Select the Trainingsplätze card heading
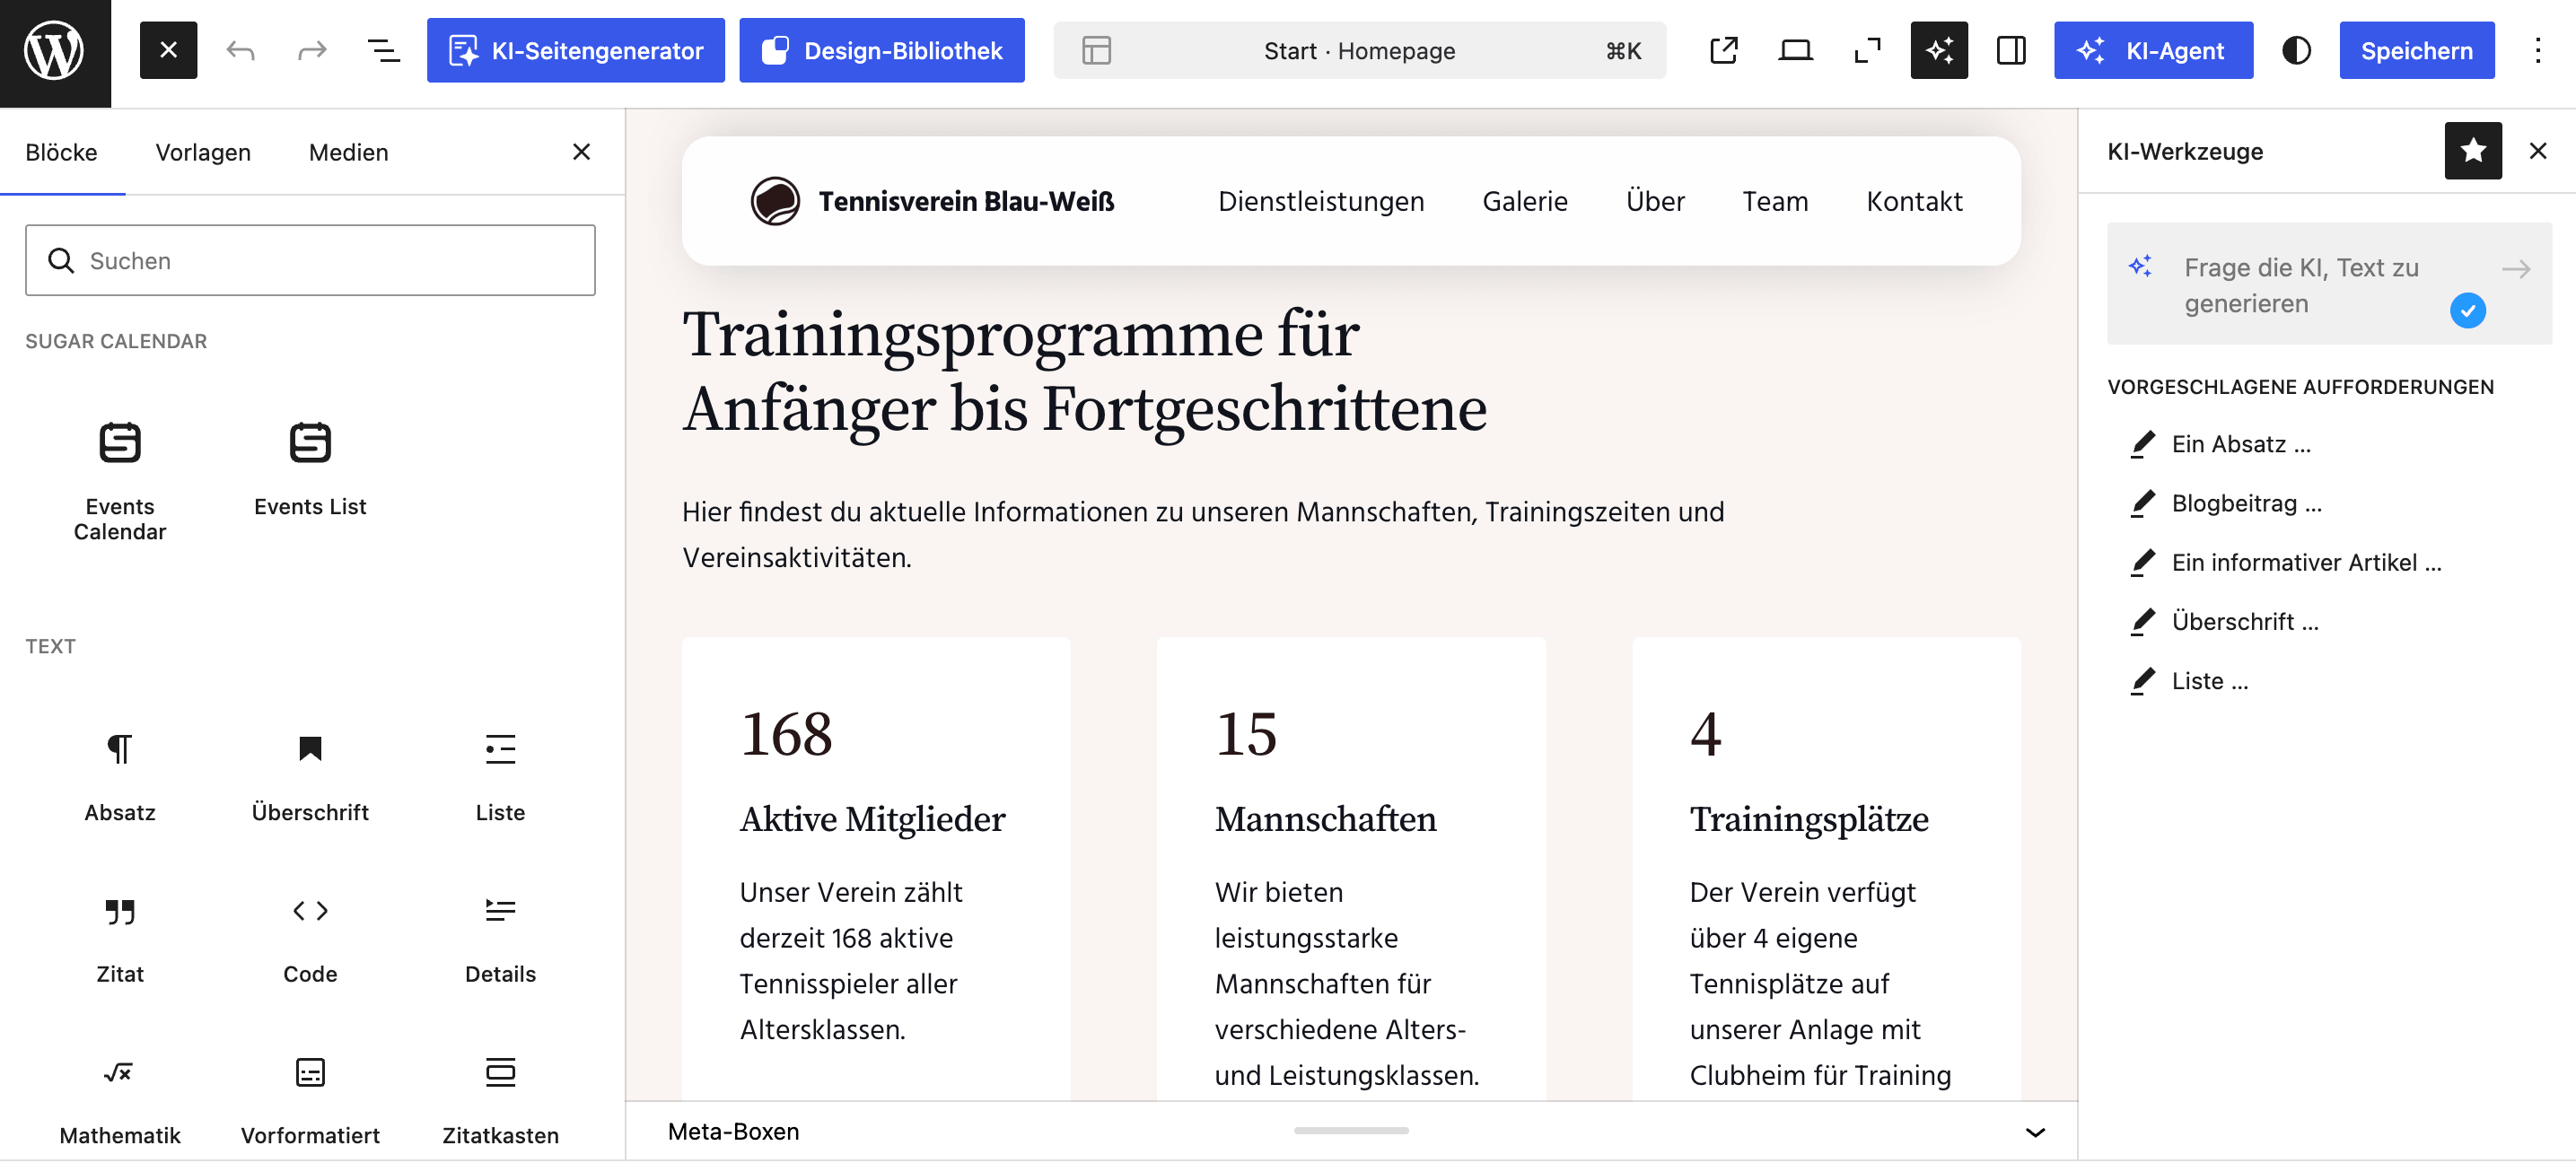2576x1163 pixels. pyautogui.click(x=1809, y=819)
